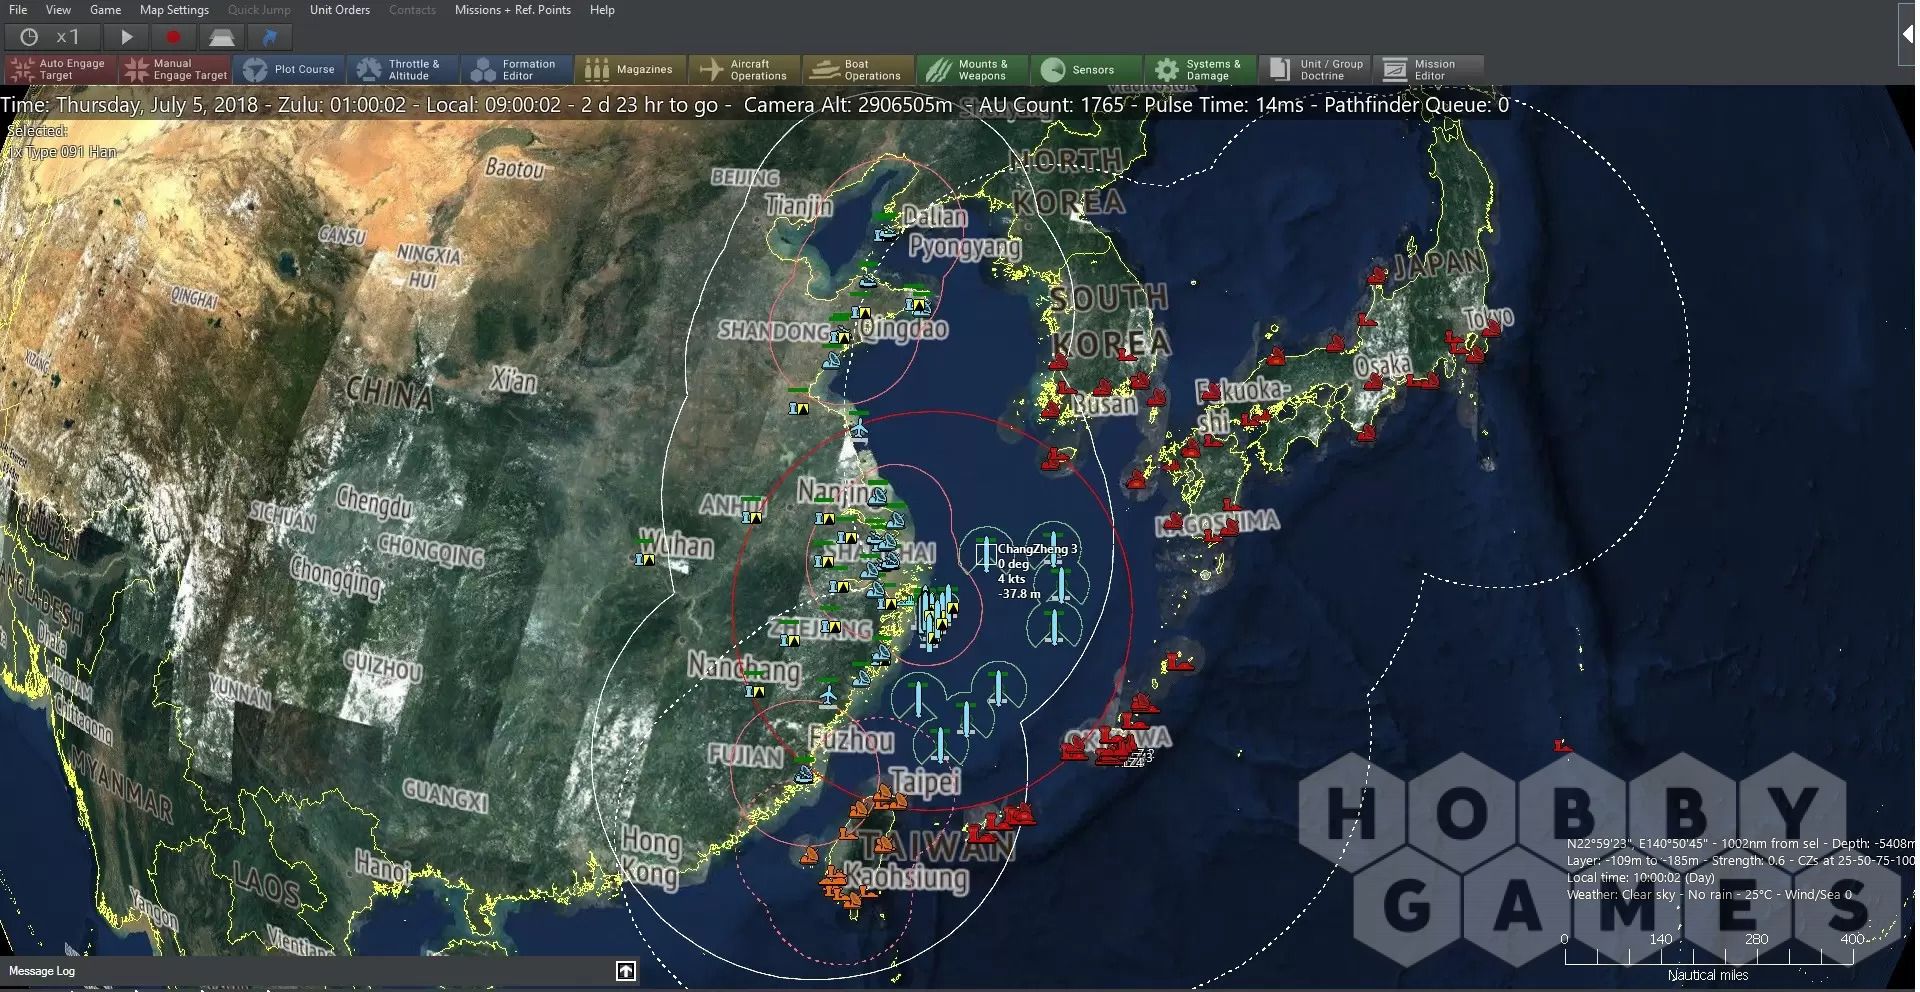The width and height of the screenshot is (1920, 992).
Task: Select the ChangZheng 3 submarine unit icon
Action: pyautogui.click(x=986, y=553)
